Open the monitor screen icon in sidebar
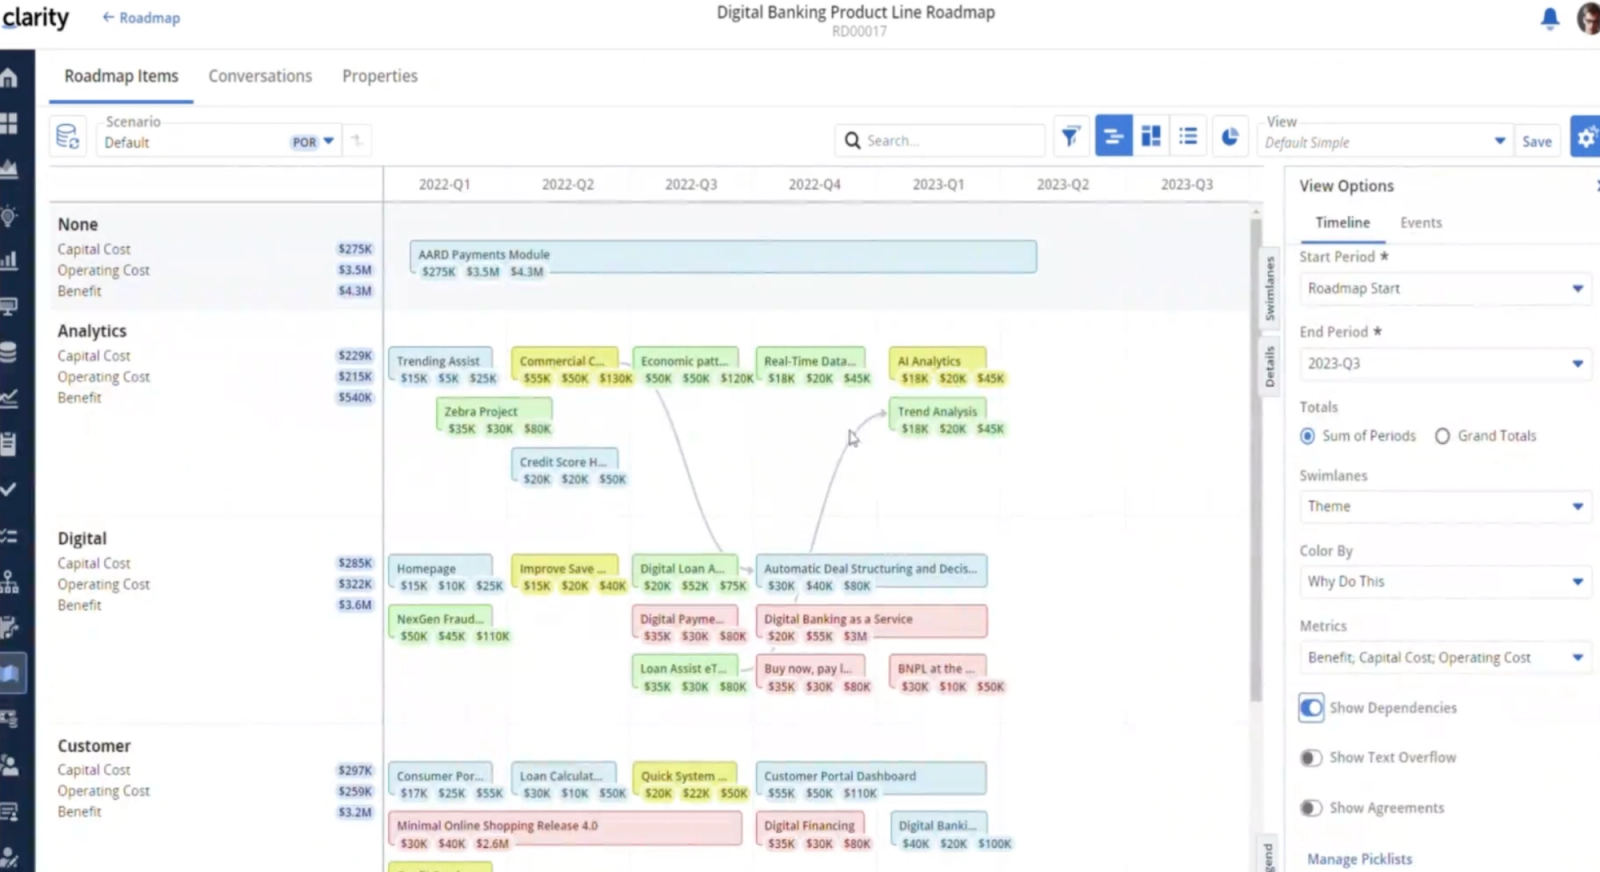The width and height of the screenshot is (1600, 872). point(10,306)
